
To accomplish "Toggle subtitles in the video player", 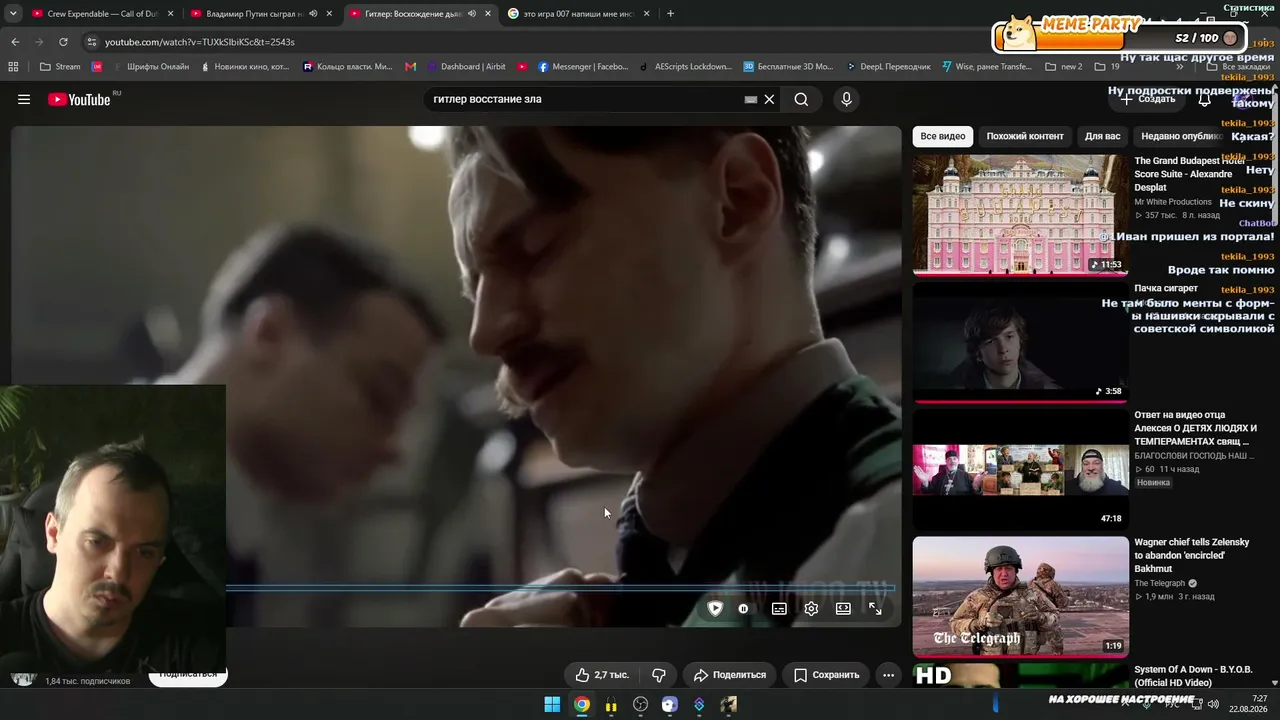I will pyautogui.click(x=779, y=608).
